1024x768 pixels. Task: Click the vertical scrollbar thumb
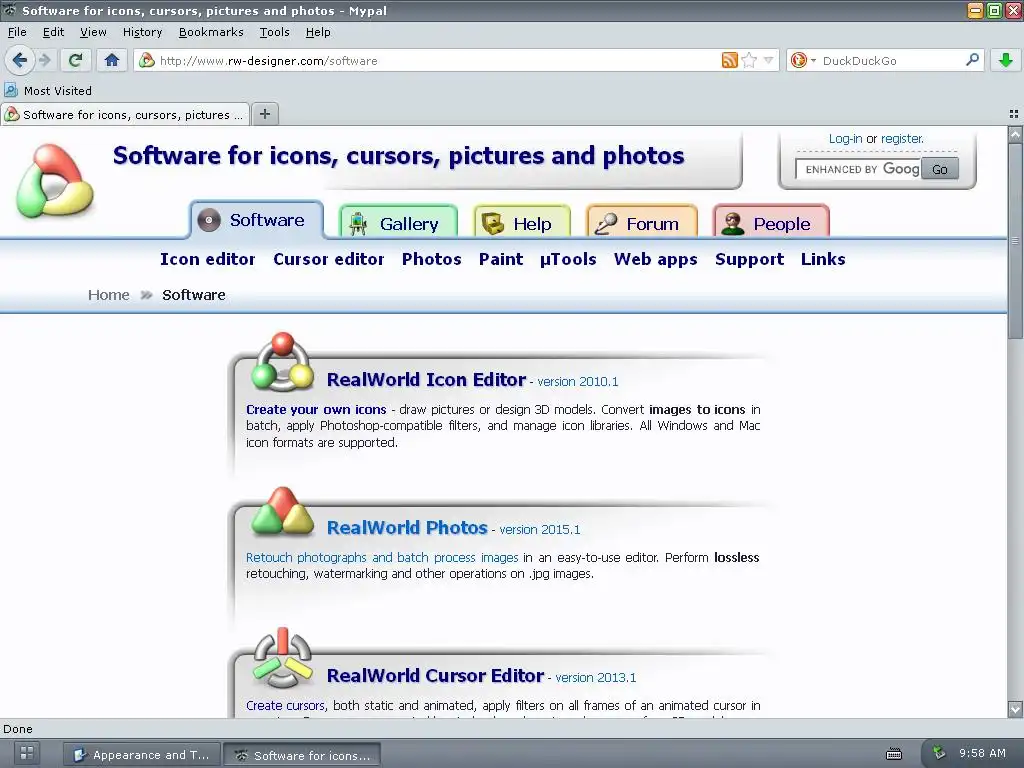point(1015,240)
